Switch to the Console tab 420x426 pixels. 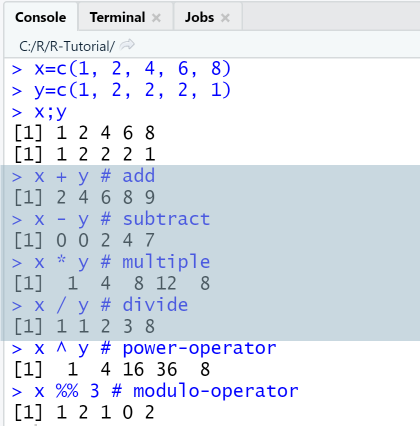pyautogui.click(x=41, y=17)
